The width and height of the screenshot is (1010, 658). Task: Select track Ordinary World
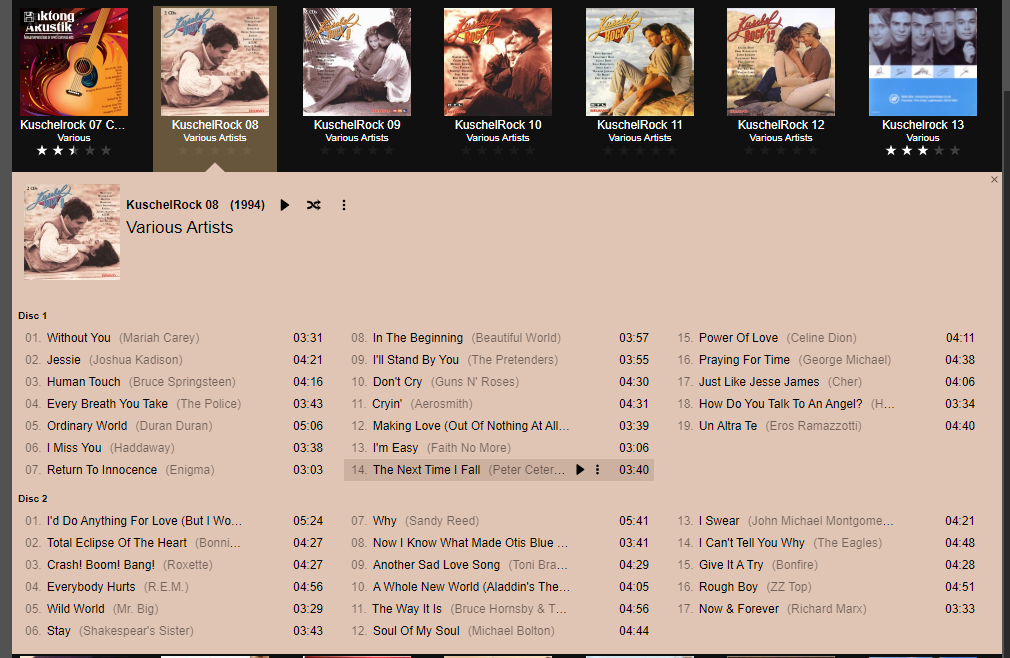coord(173,426)
